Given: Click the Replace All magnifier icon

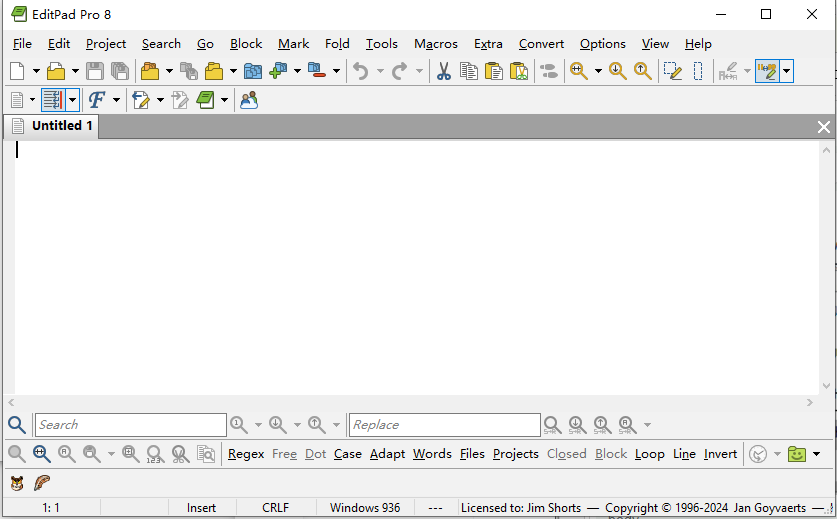Looking at the screenshot, I should click(627, 425).
